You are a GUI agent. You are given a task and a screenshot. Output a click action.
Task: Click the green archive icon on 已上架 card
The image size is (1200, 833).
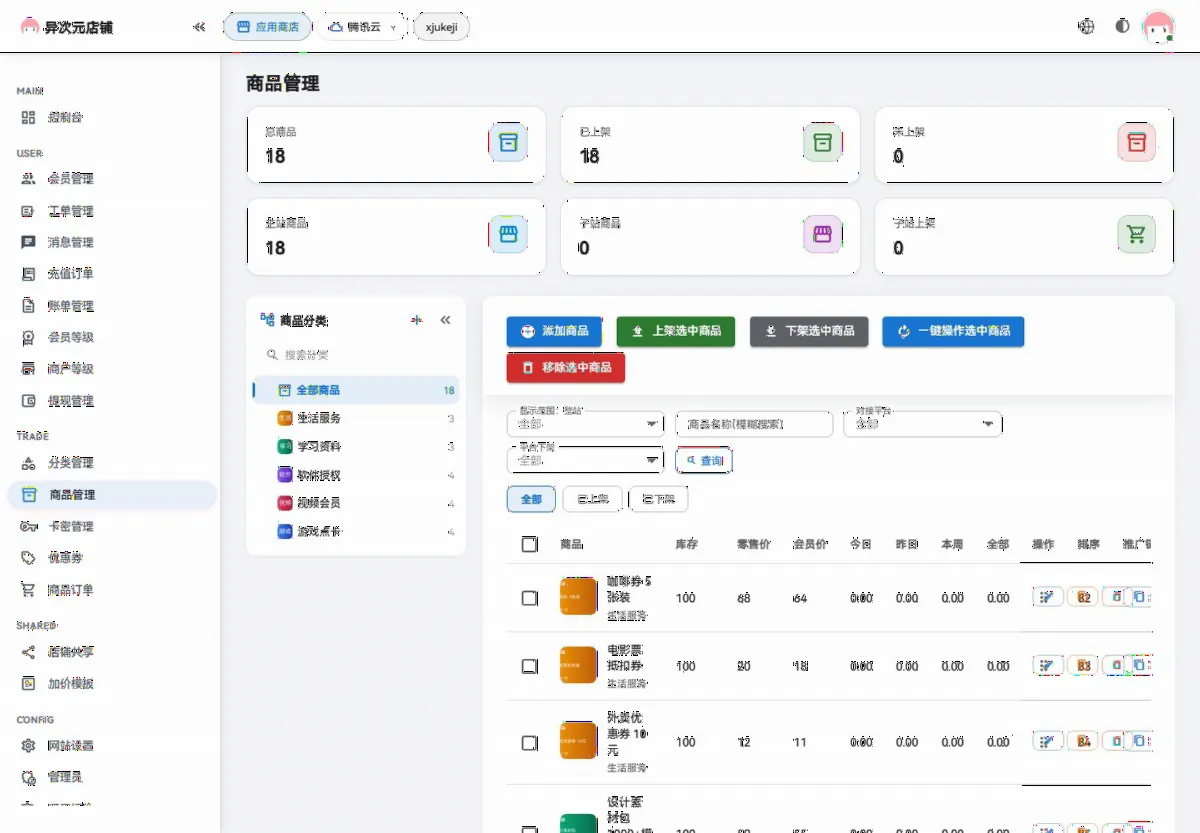[822, 143]
